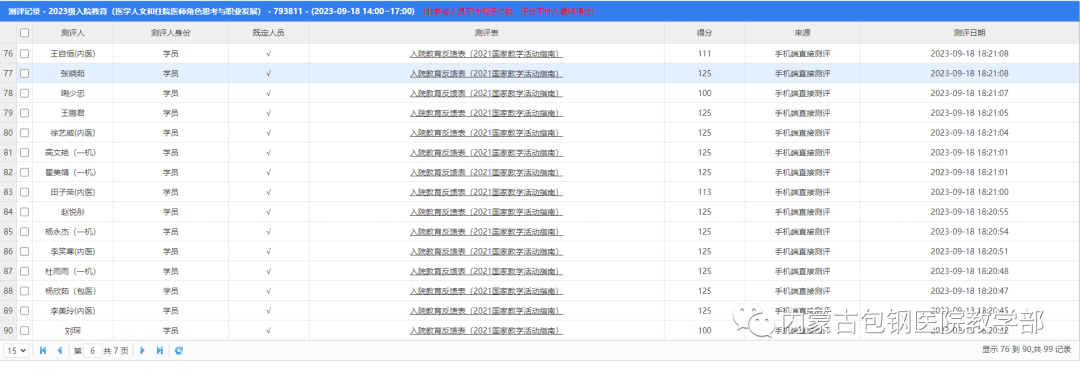1080x369 pixels.
Task: Check the checkbox for row 76
Action: pyautogui.click(x=25, y=53)
